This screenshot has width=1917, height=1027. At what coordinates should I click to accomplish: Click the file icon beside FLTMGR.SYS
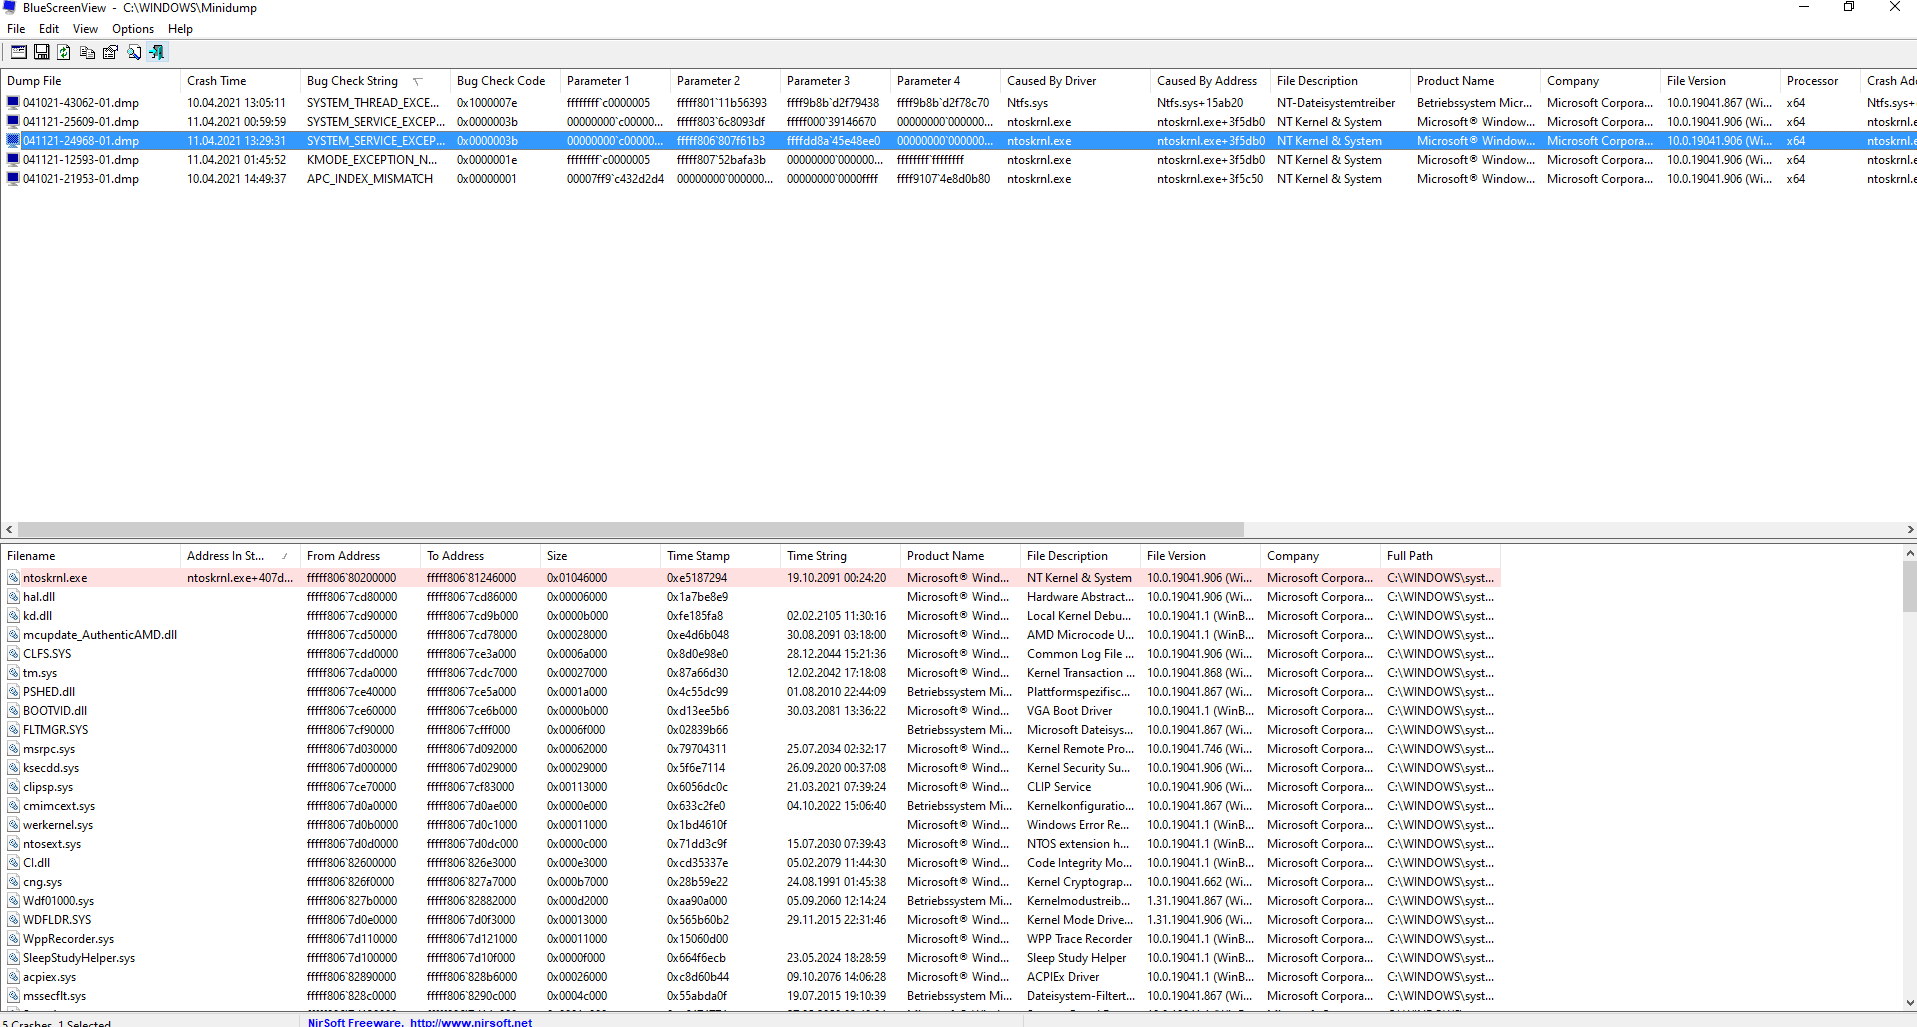[x=13, y=729]
